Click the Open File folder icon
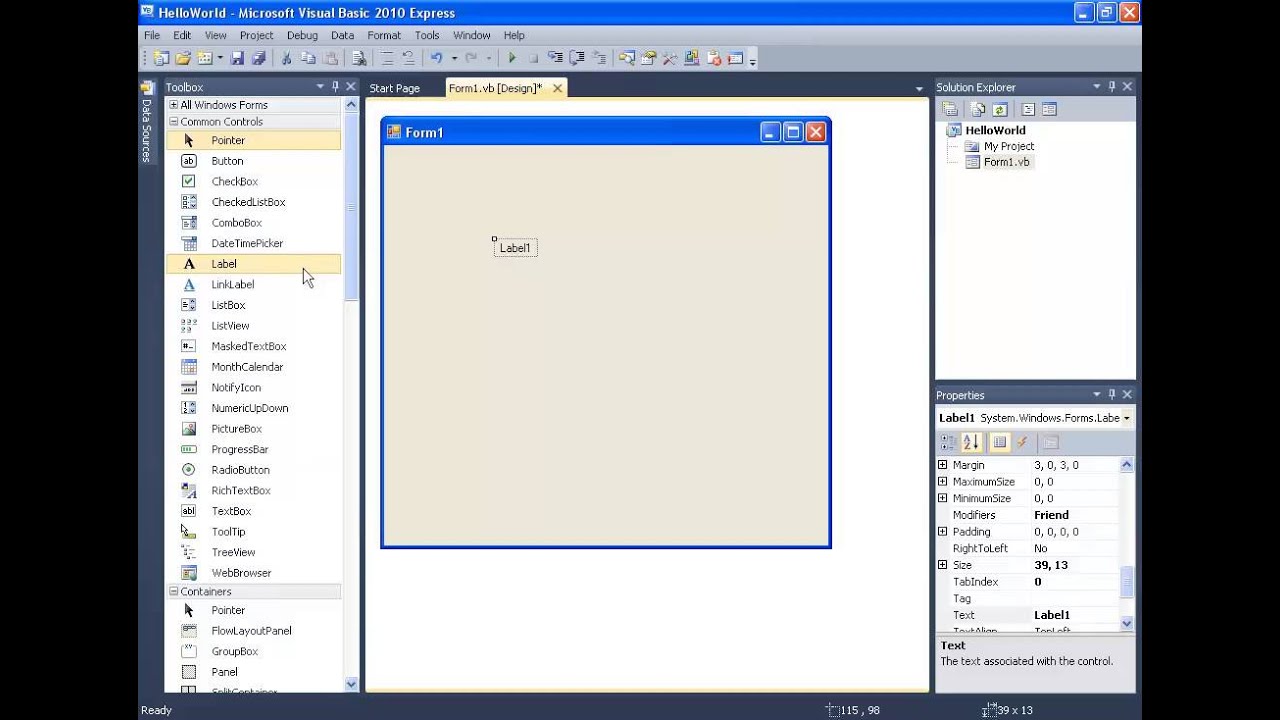 point(183,58)
